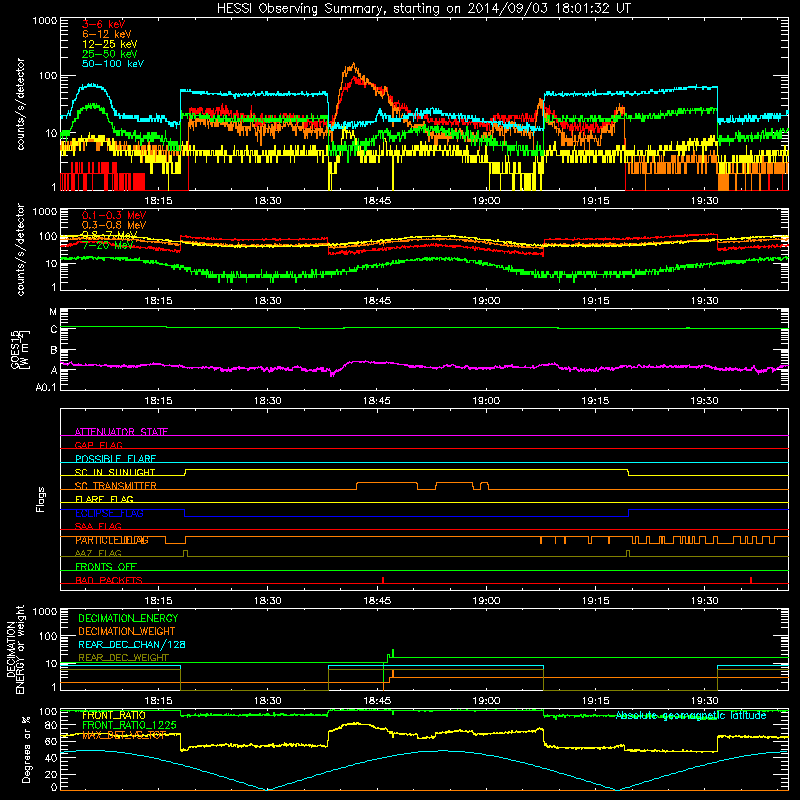Click the 'M' class tick on GOES panel
The image size is (800, 800).
click(53, 312)
